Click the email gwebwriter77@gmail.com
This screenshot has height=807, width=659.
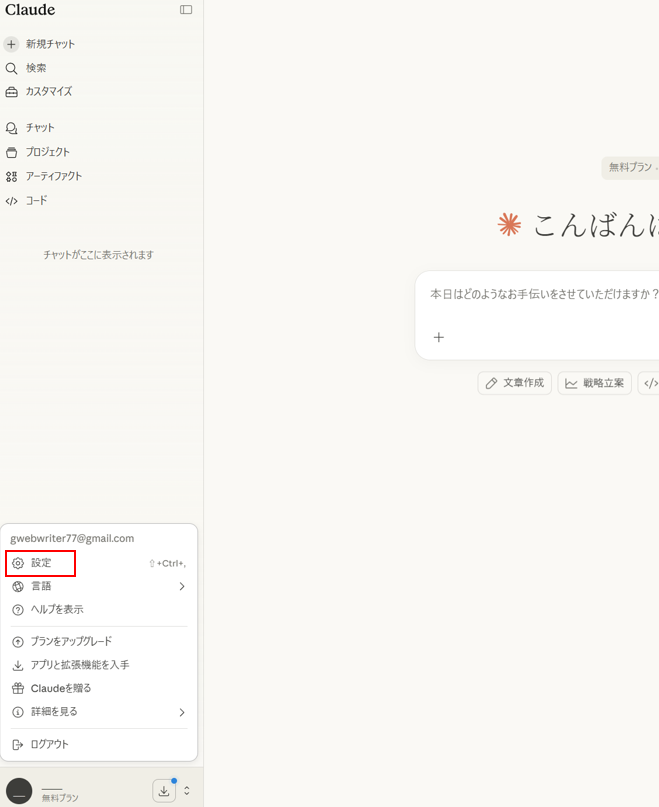coord(72,539)
